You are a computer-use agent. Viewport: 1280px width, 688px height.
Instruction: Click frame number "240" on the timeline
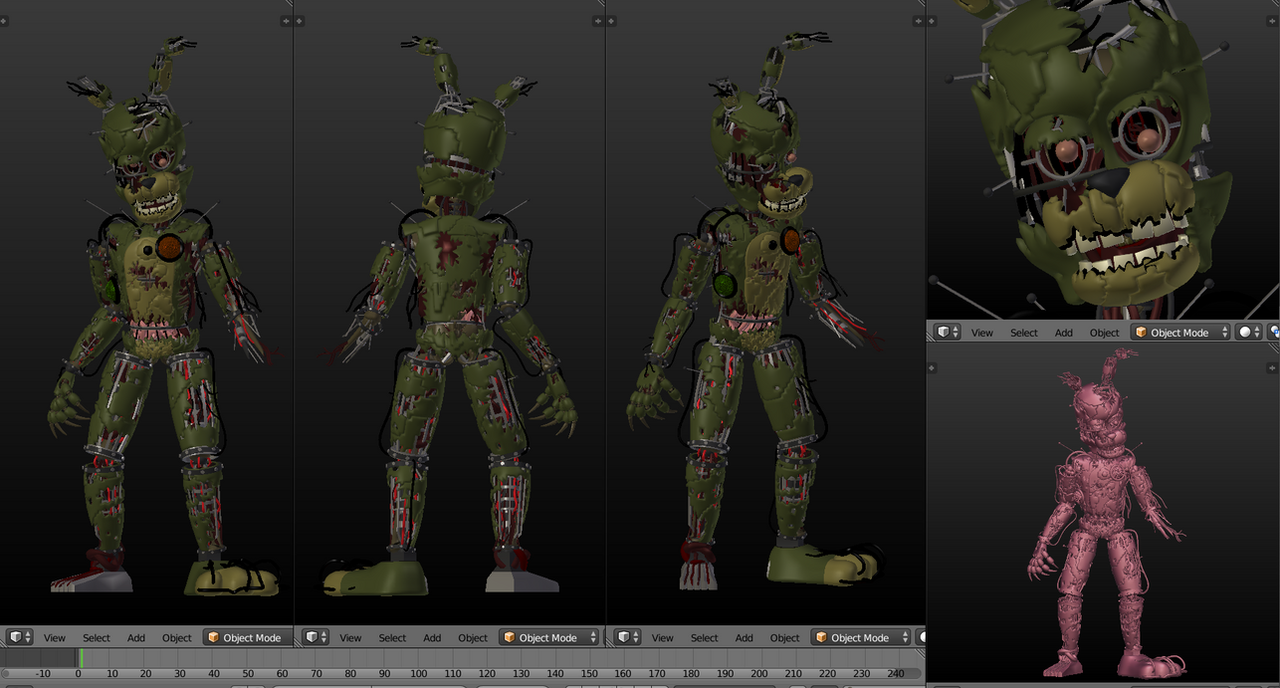tap(896, 674)
